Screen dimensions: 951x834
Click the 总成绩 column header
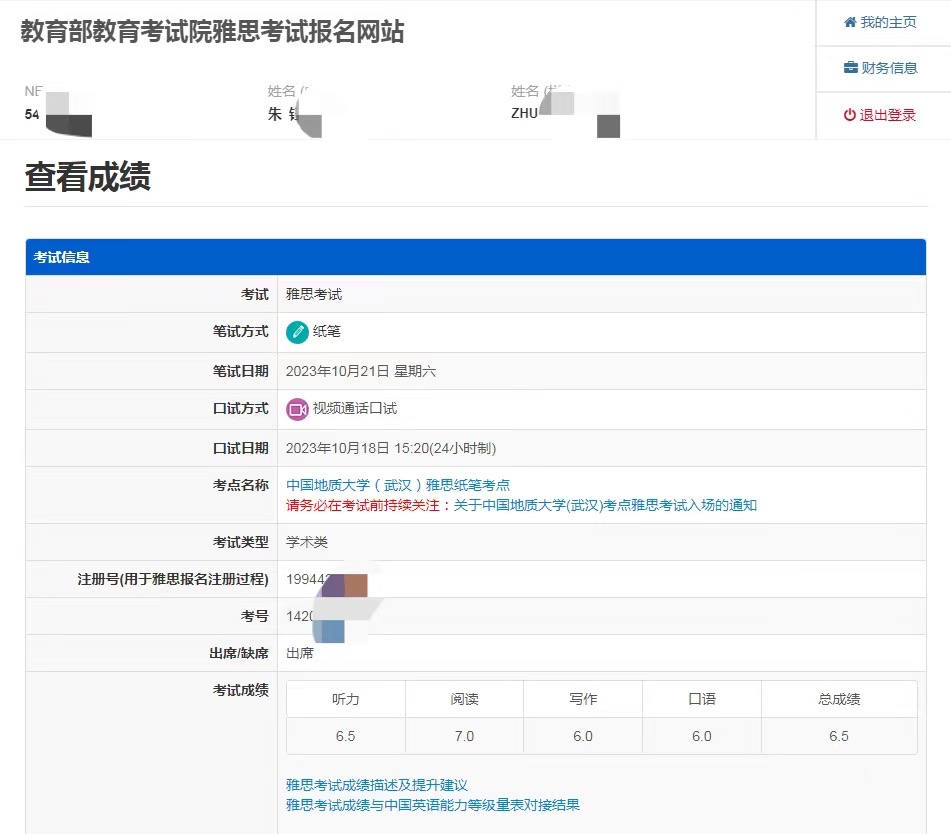[x=839, y=699]
